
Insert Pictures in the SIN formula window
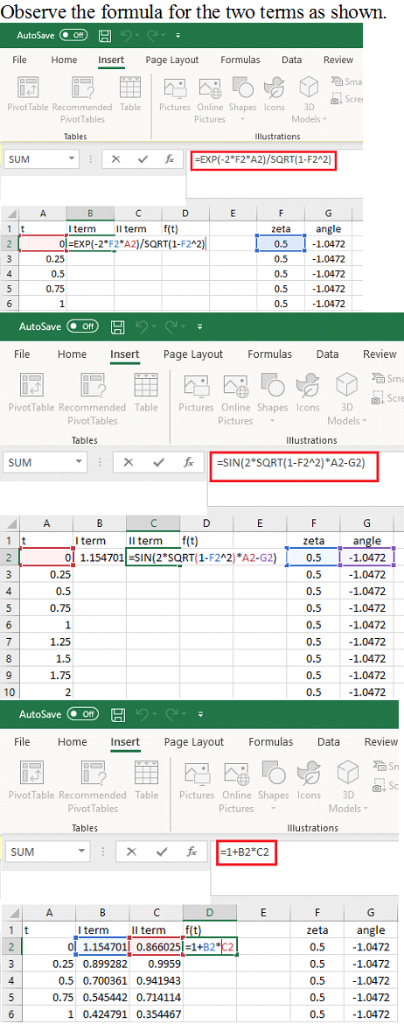[196, 393]
